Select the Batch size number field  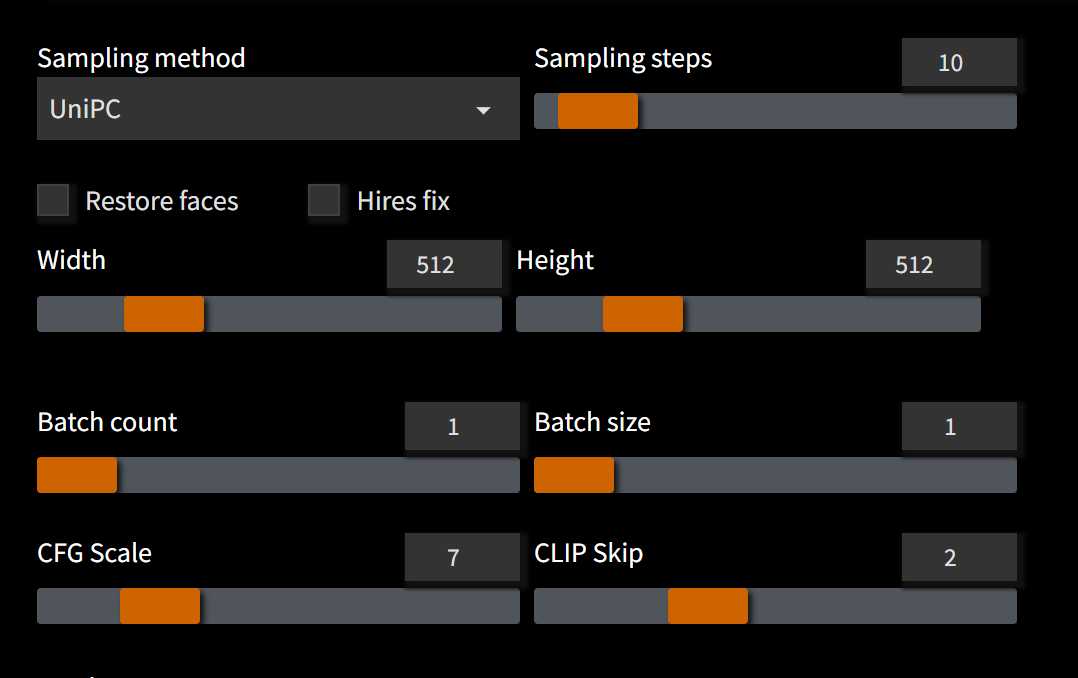[x=959, y=426]
